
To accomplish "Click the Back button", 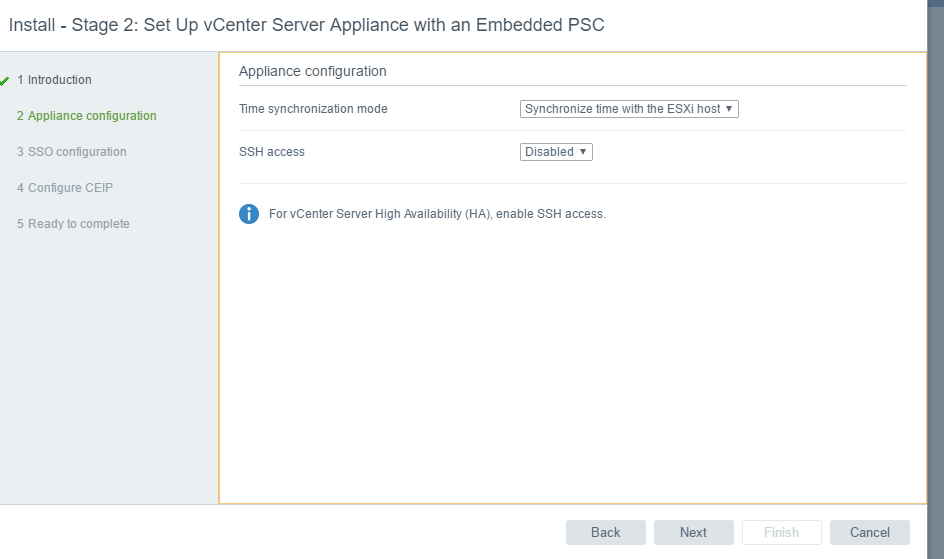I will point(606,533).
